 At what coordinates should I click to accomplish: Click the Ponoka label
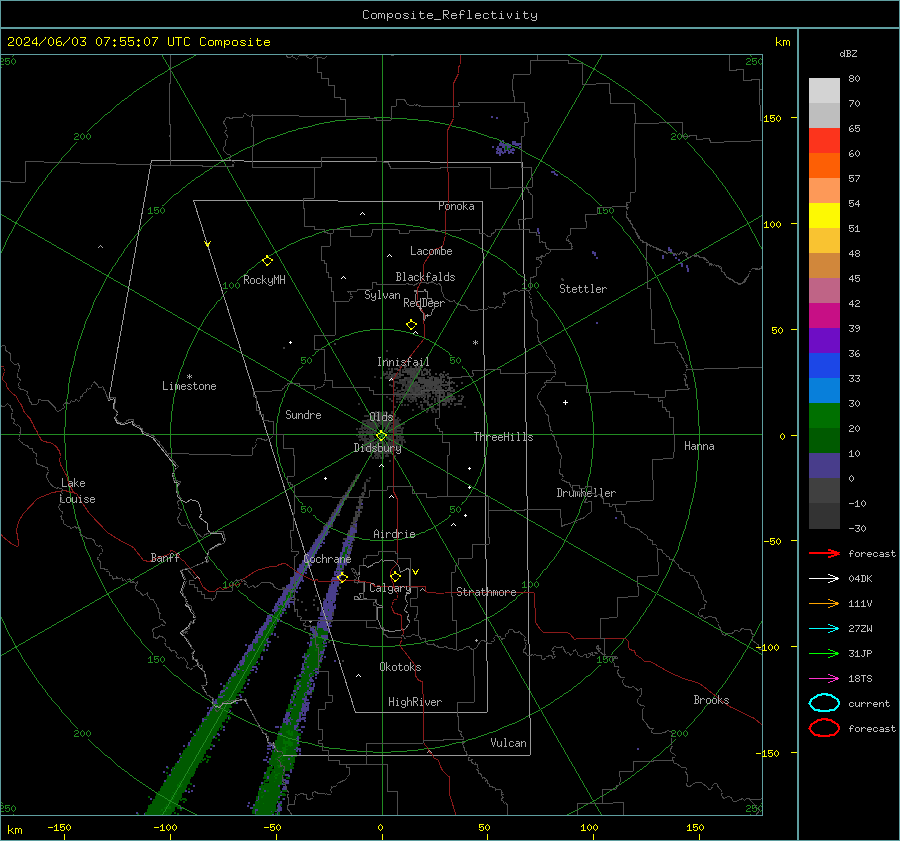[x=456, y=206]
